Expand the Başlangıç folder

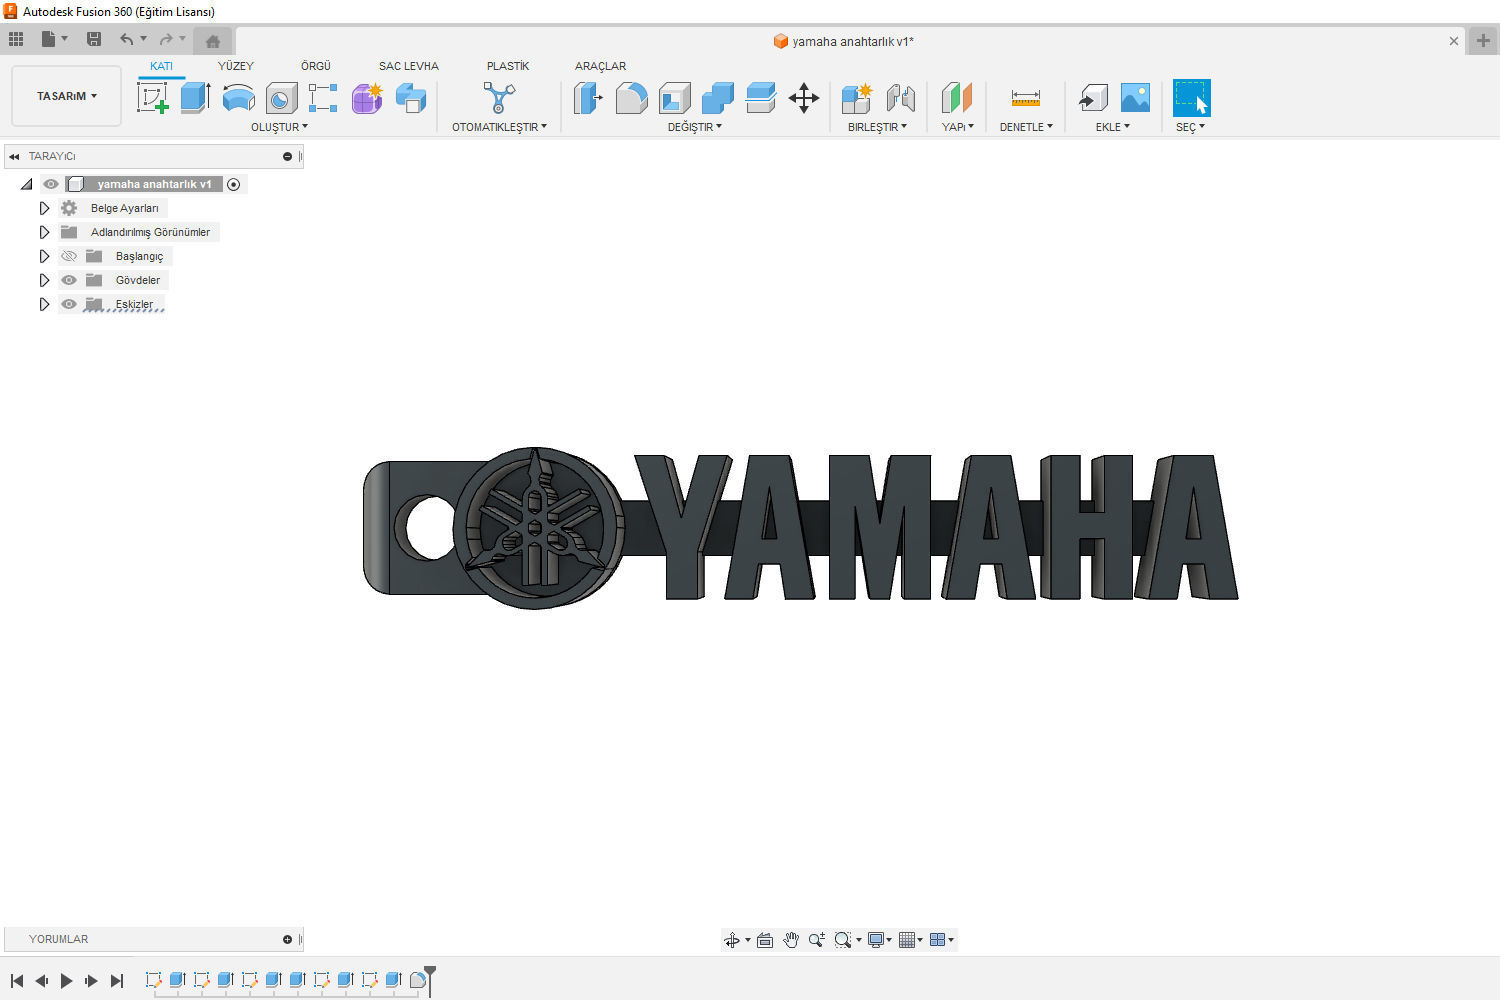pyautogui.click(x=44, y=256)
